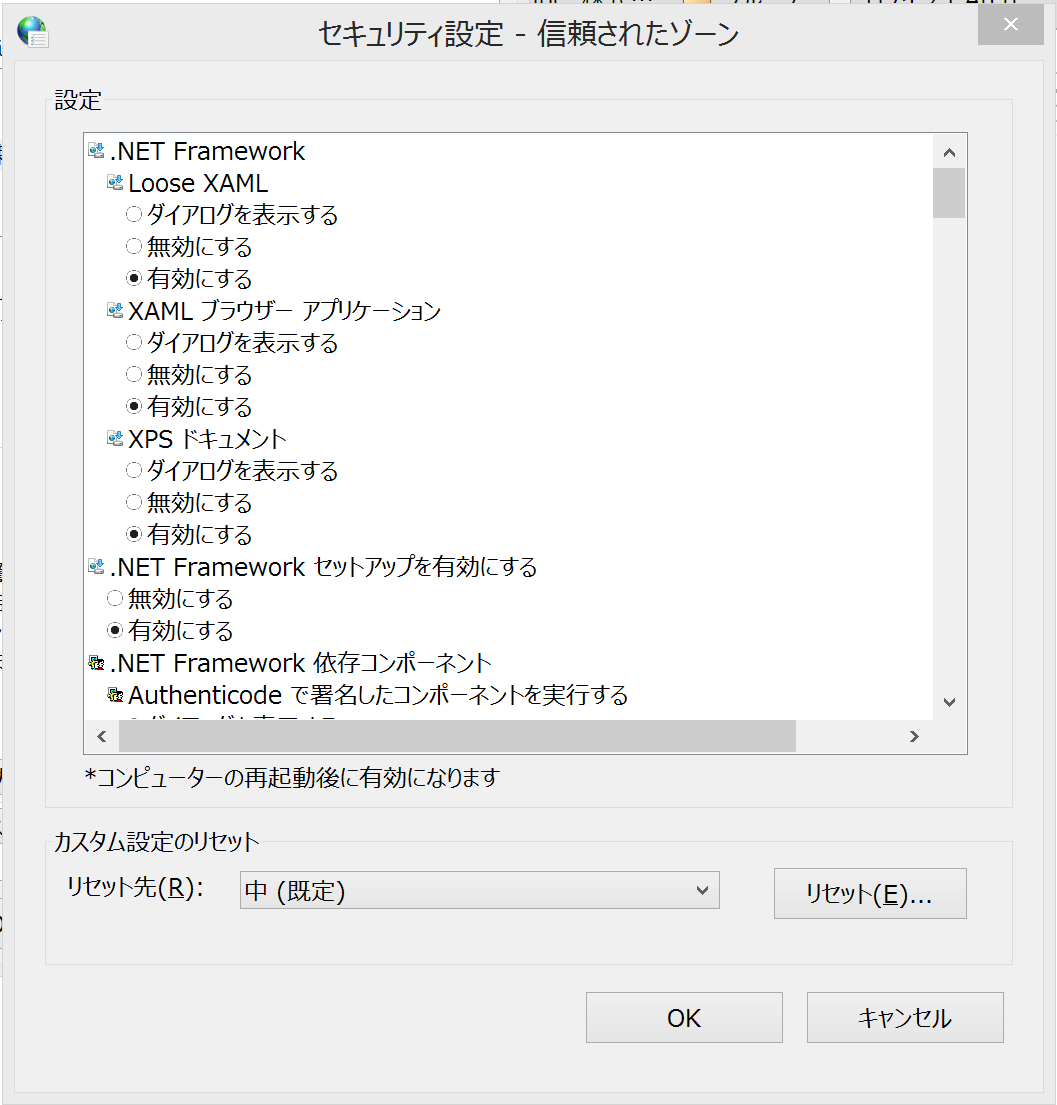Viewport: 1057px width, 1105px height.
Task: Click the horizontal scrollbar left arrow
Action: 102,736
